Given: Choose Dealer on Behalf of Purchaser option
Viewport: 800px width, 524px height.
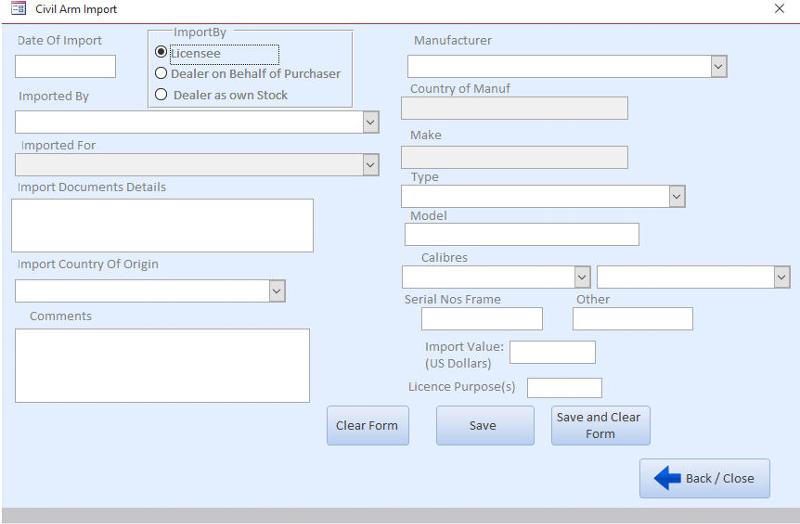Looking at the screenshot, I should click(x=161, y=73).
